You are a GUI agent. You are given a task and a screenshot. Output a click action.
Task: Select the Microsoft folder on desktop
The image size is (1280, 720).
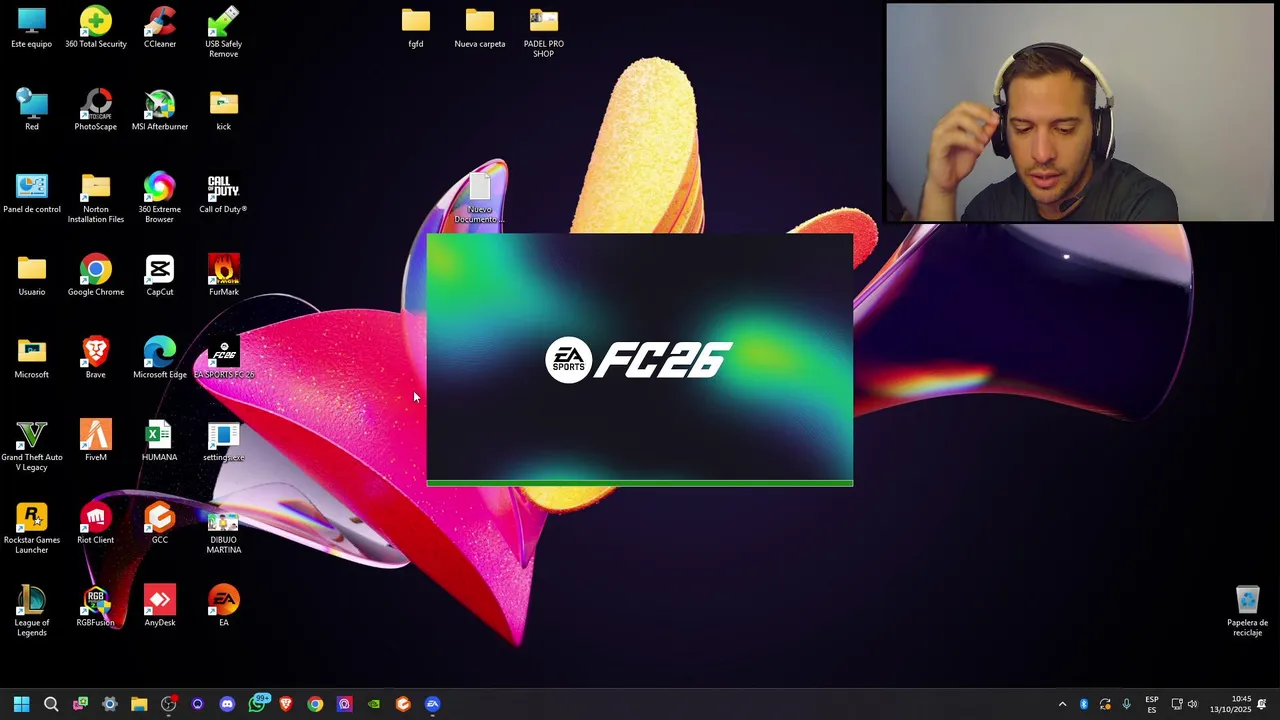pyautogui.click(x=32, y=359)
